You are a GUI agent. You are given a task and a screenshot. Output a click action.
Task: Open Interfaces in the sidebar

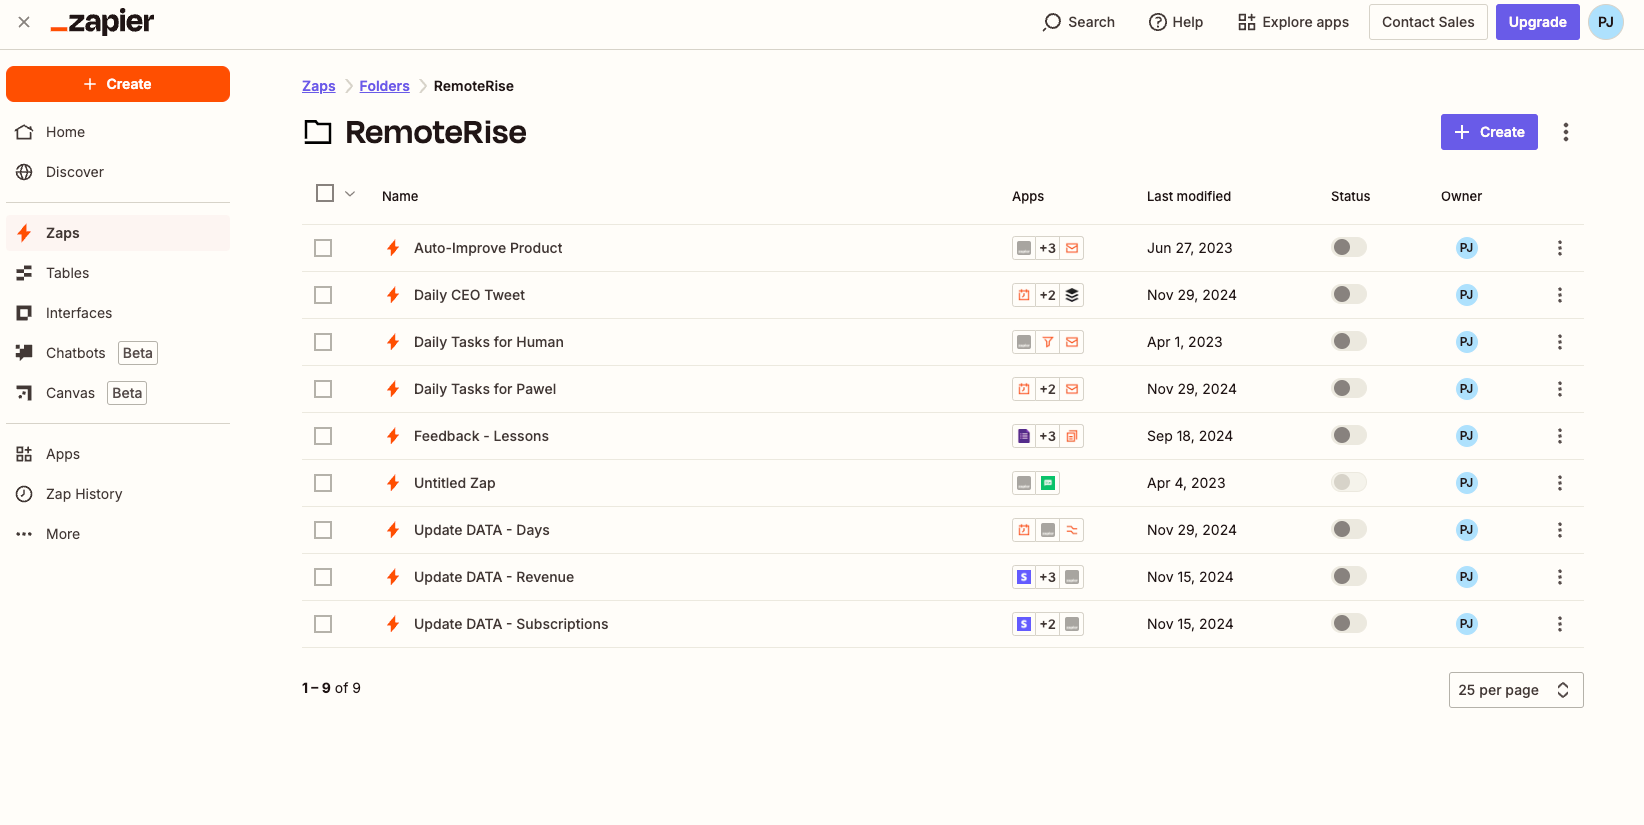tap(118, 313)
